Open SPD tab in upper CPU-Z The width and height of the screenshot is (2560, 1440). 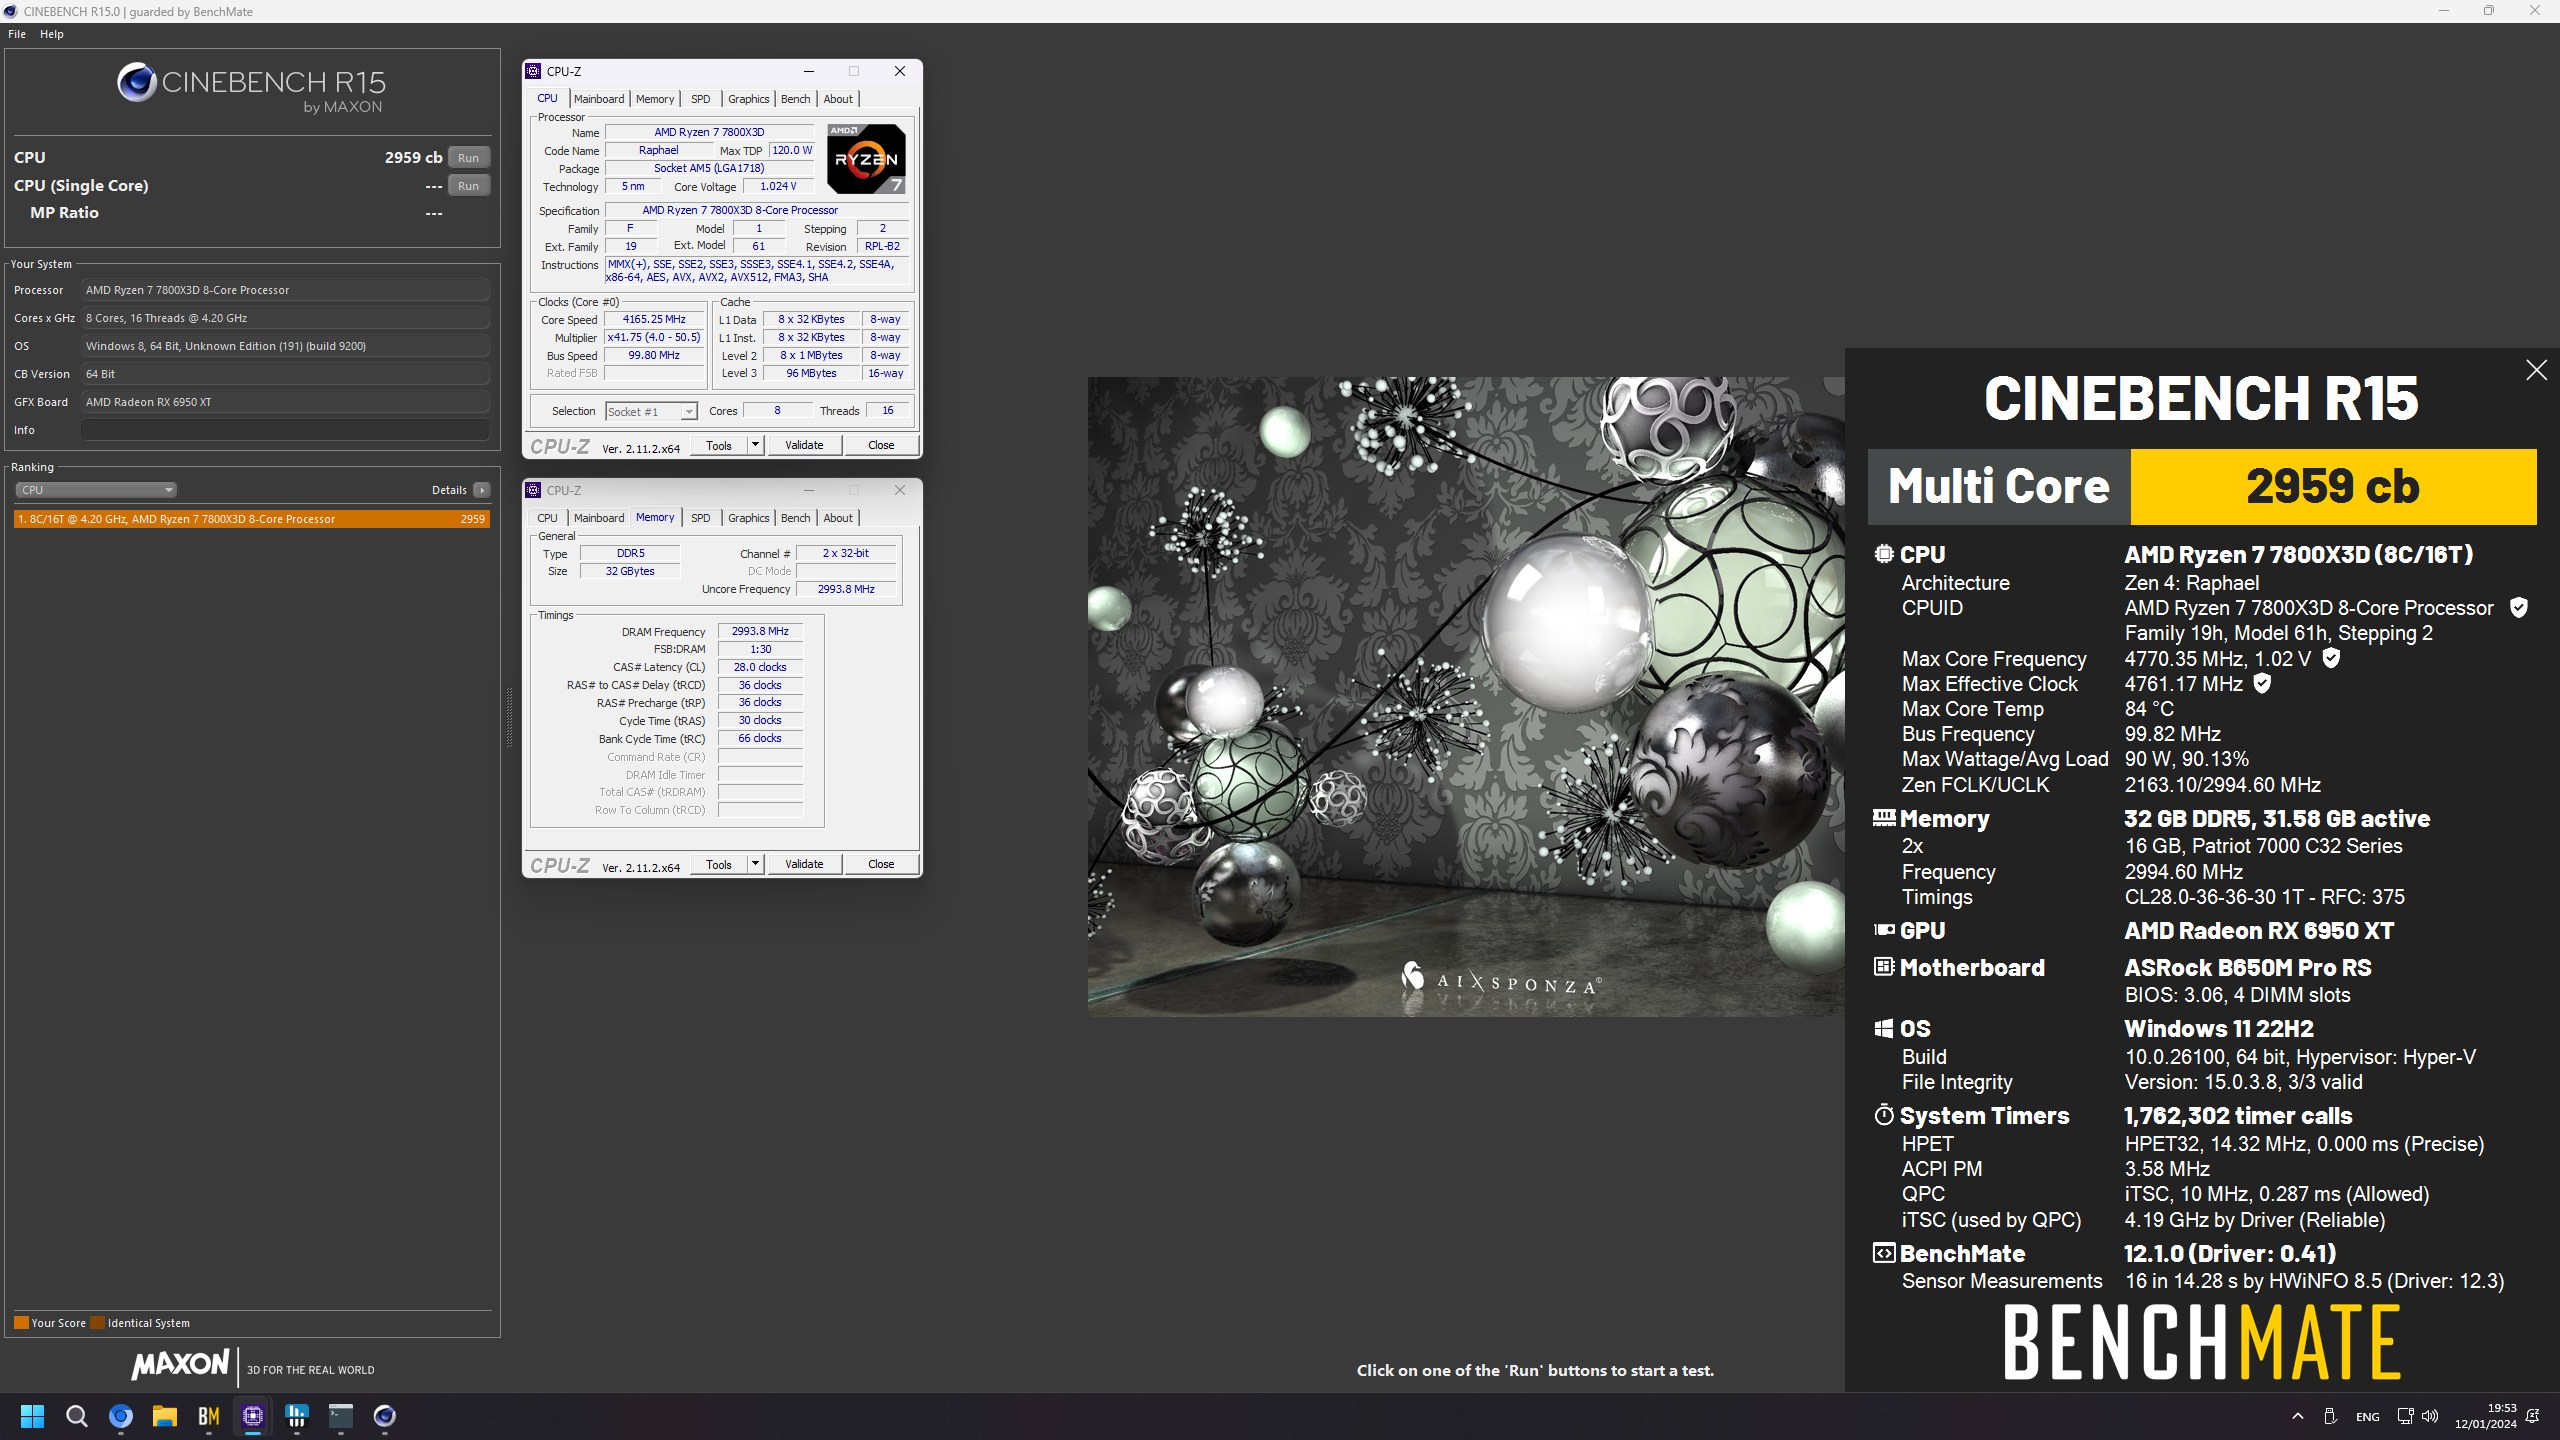point(700,99)
